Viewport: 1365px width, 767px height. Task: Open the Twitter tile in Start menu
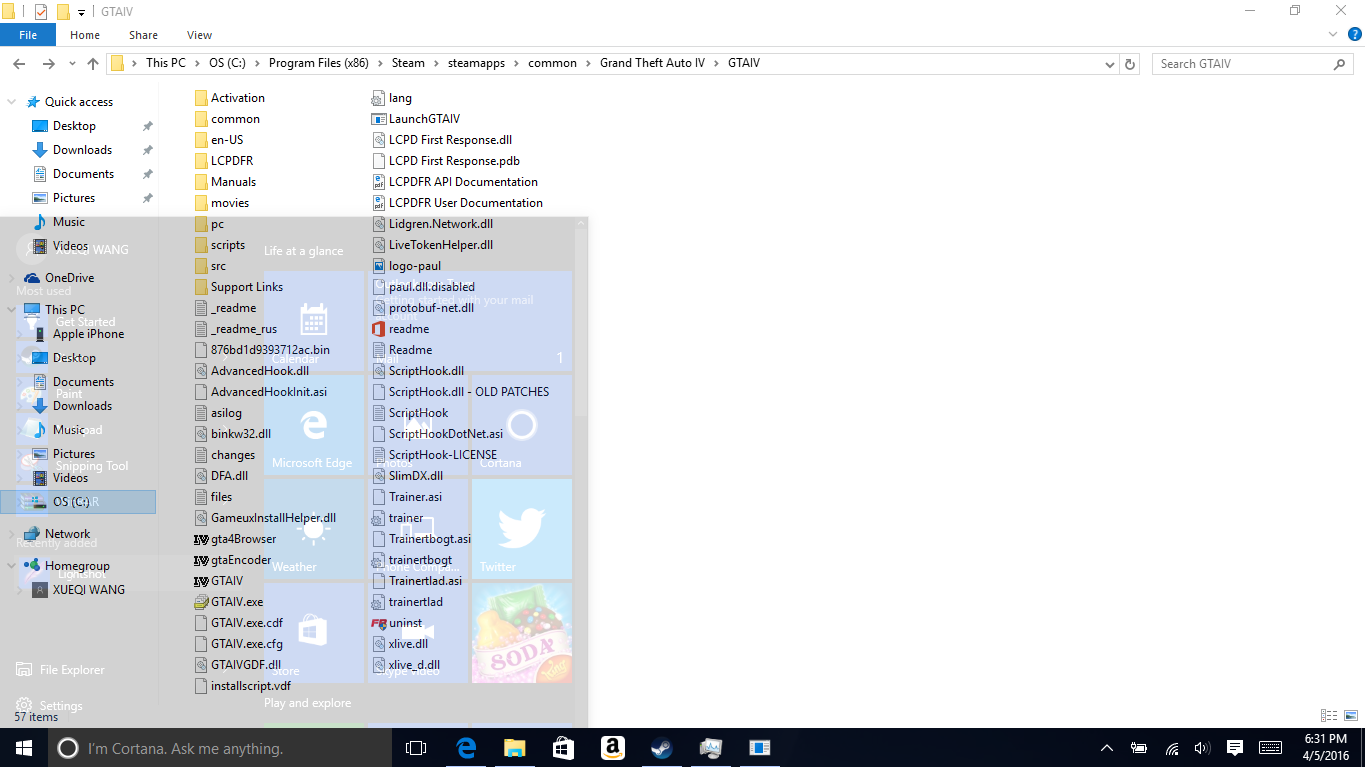pyautogui.click(x=522, y=529)
